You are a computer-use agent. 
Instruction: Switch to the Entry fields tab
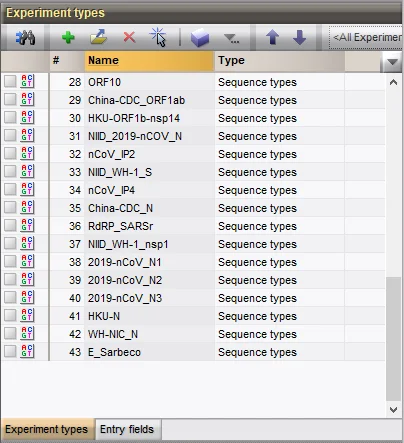[127, 429]
